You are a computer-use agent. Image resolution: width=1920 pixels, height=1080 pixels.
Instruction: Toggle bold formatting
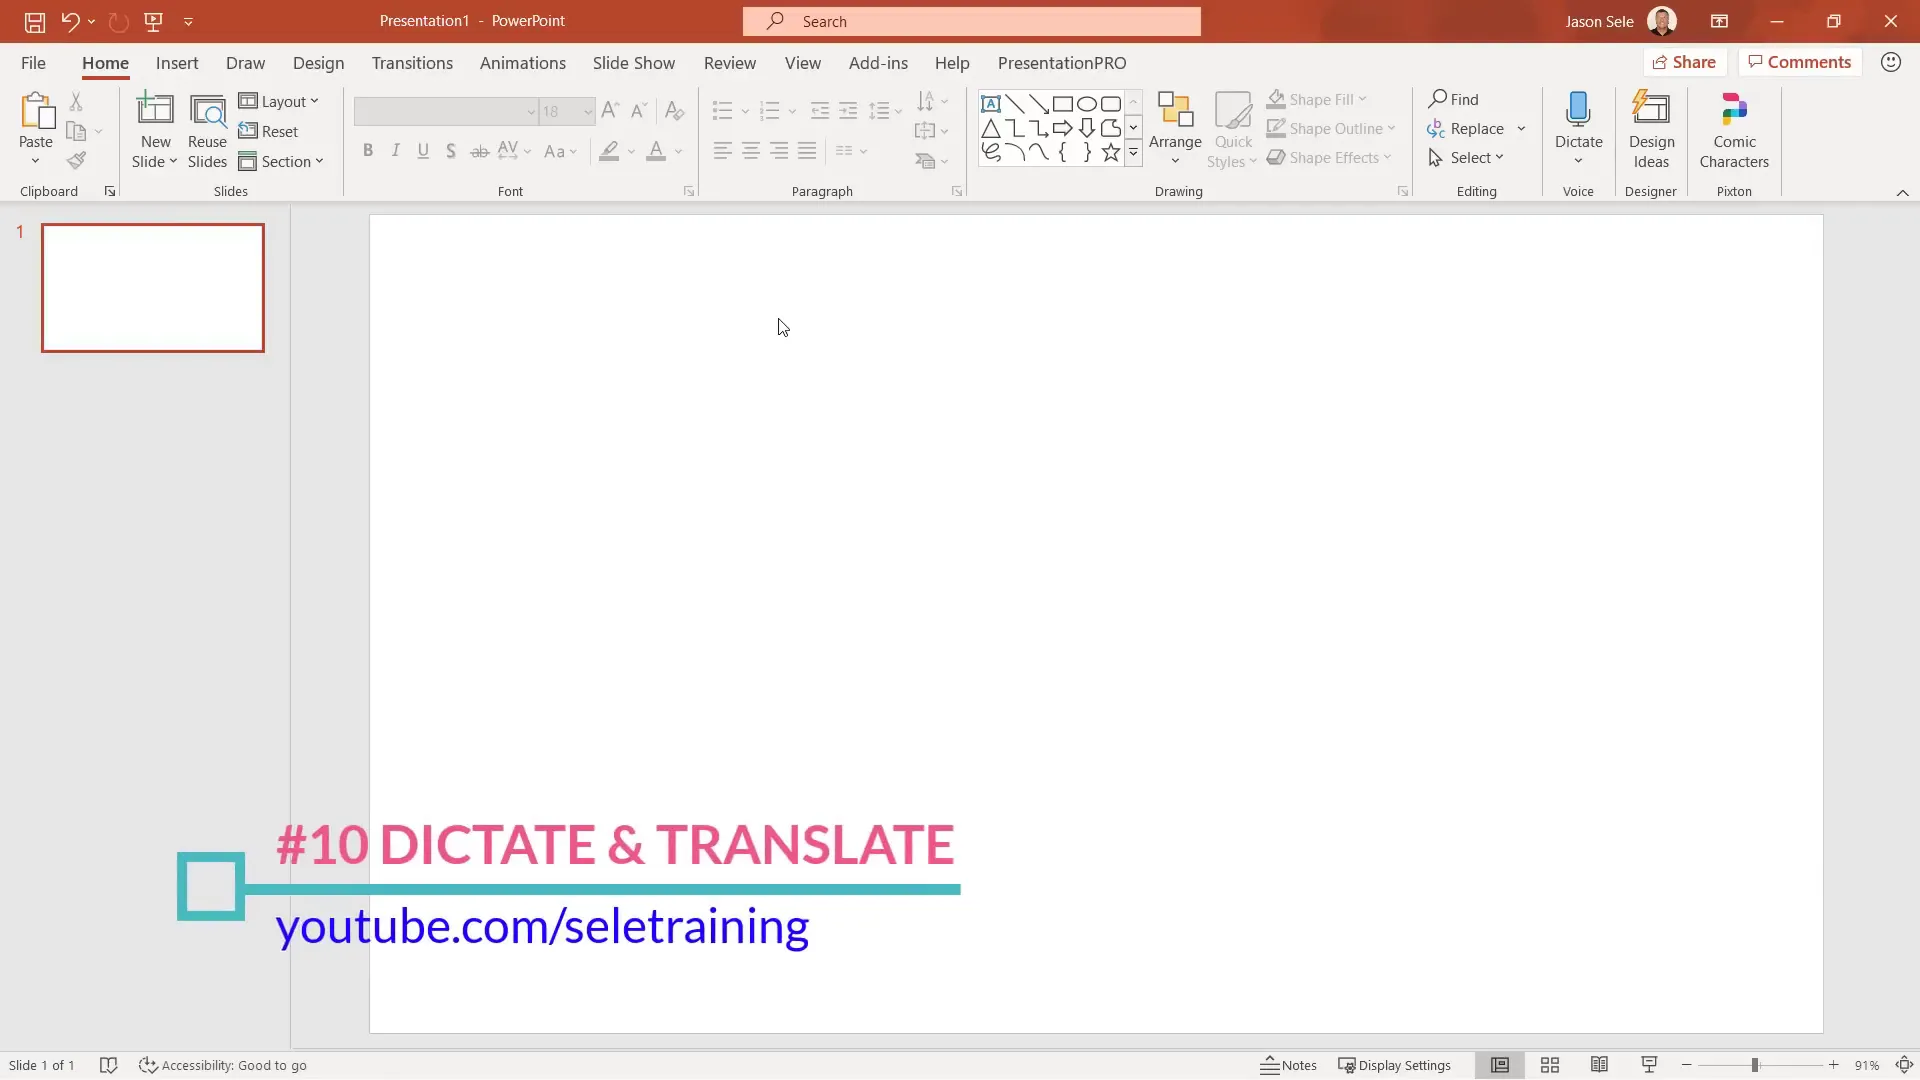368,150
